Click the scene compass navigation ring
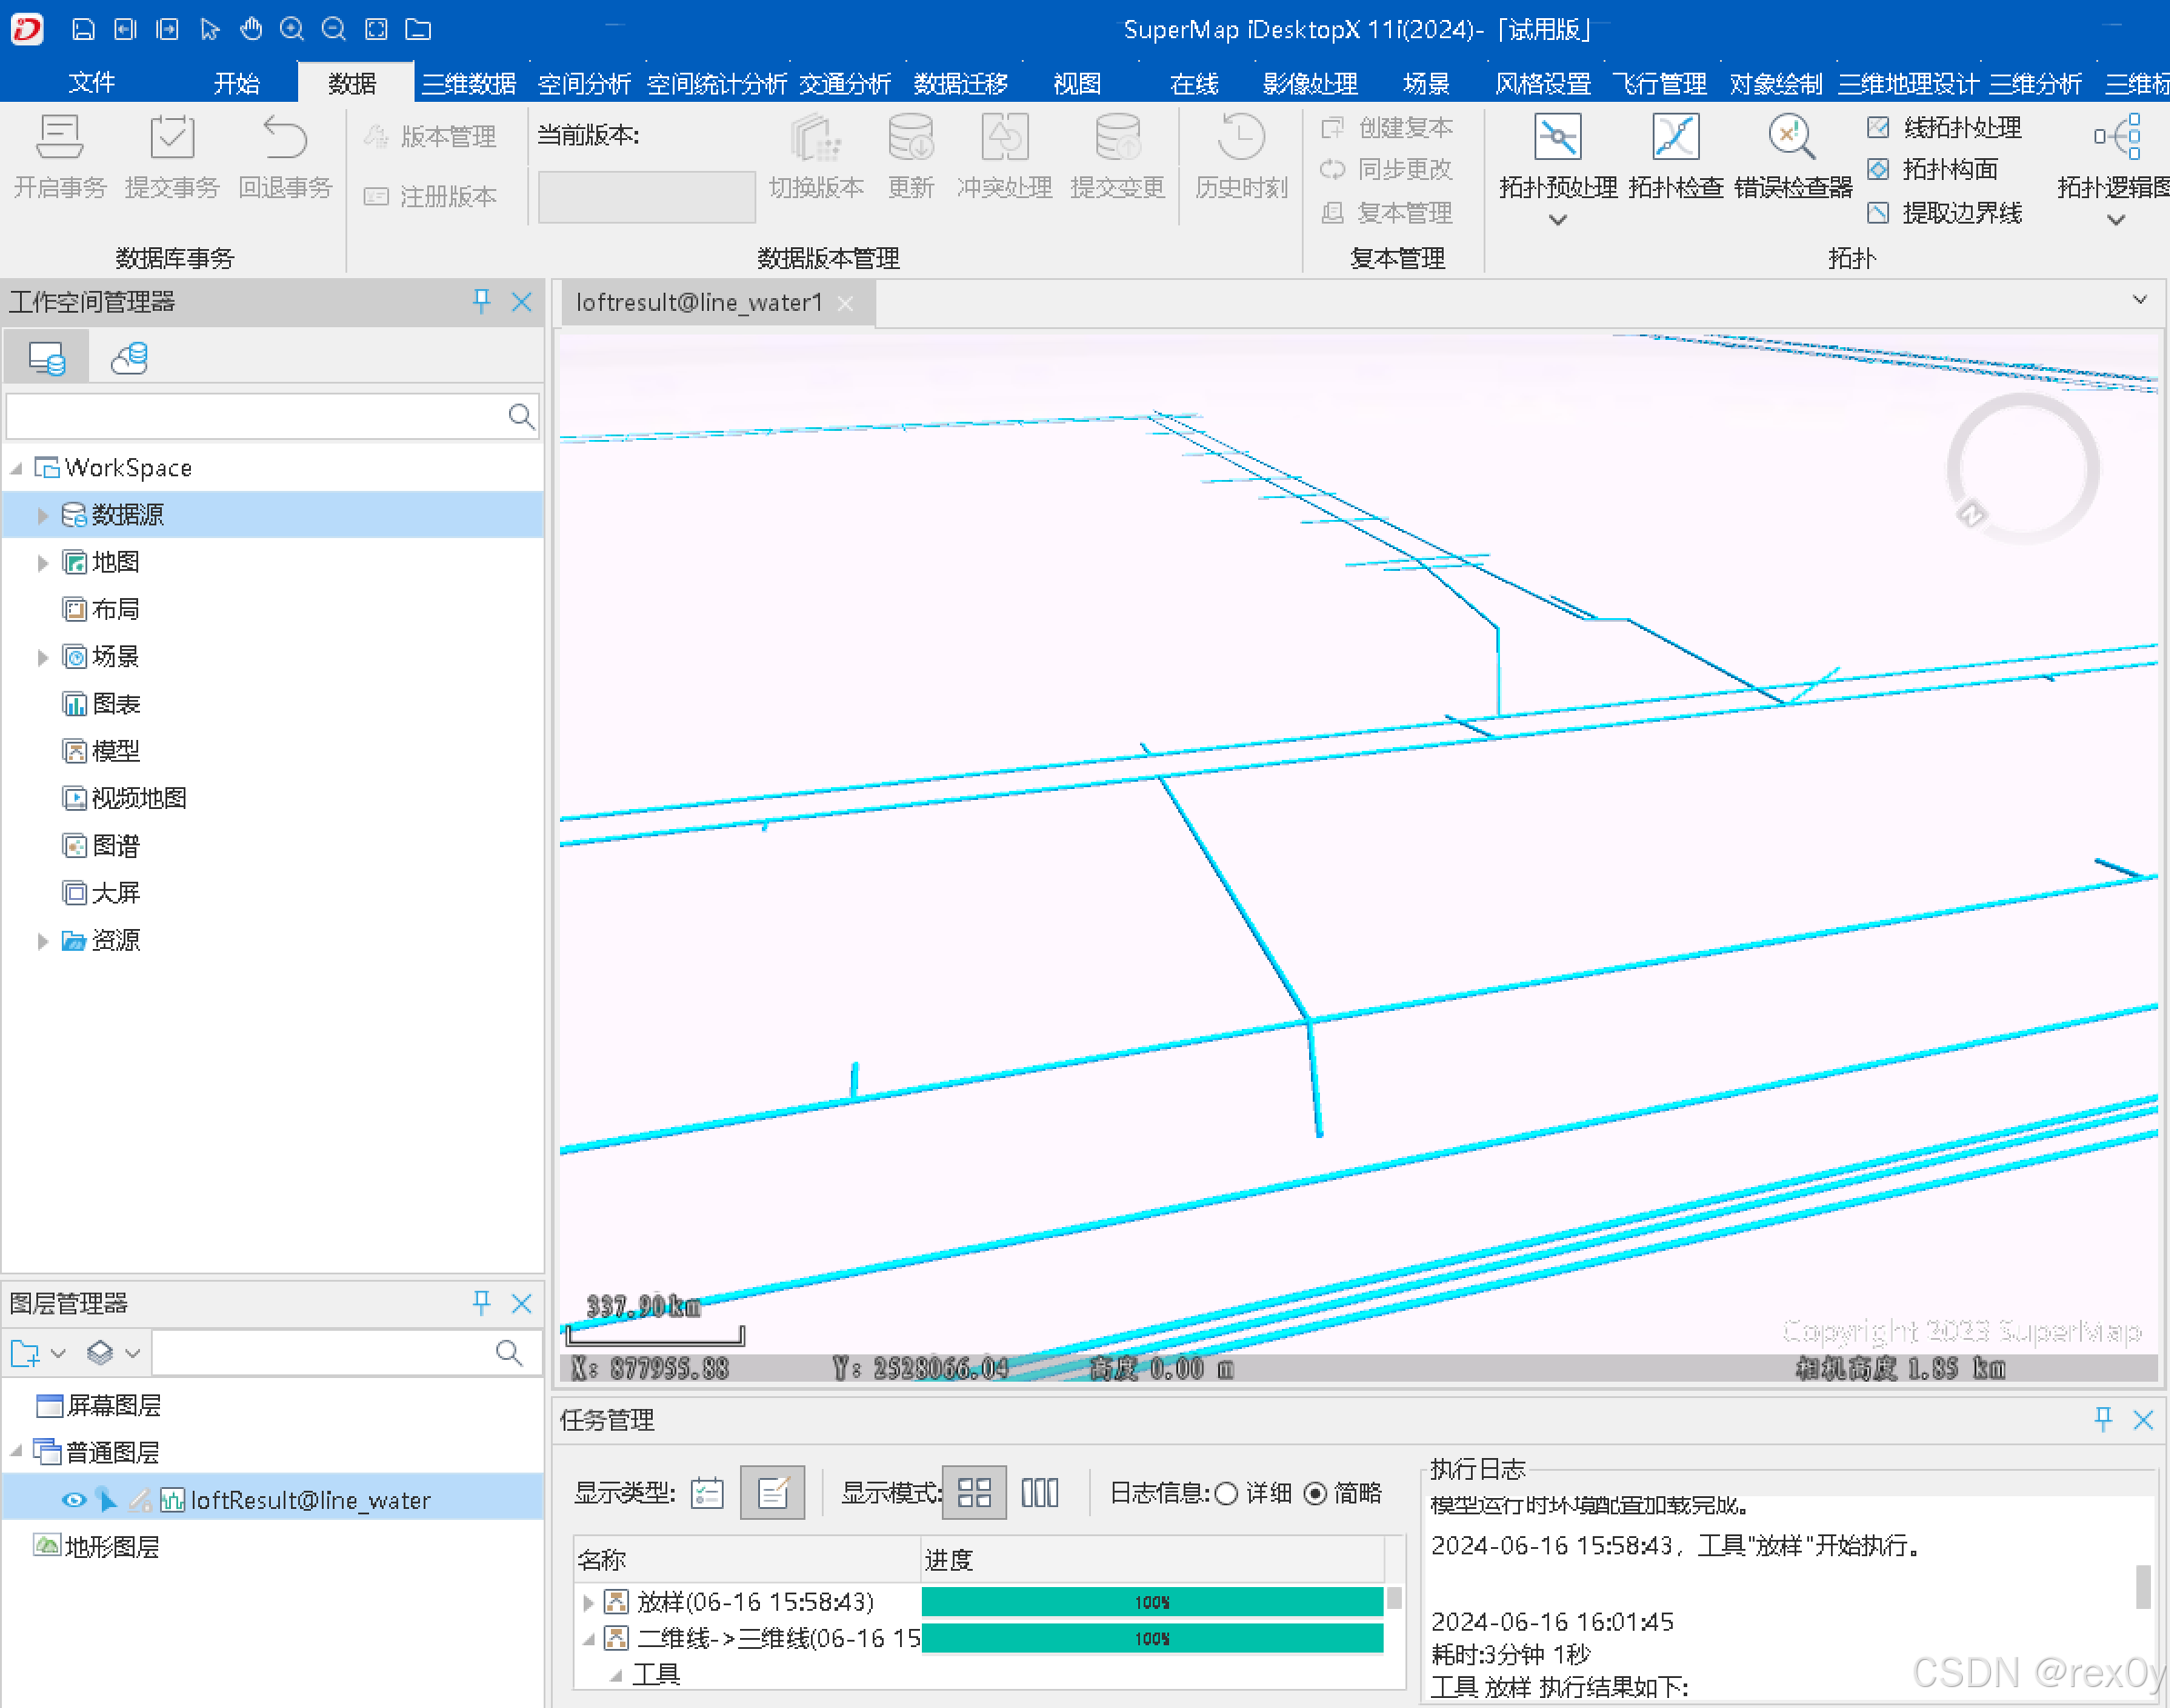 point(2022,468)
